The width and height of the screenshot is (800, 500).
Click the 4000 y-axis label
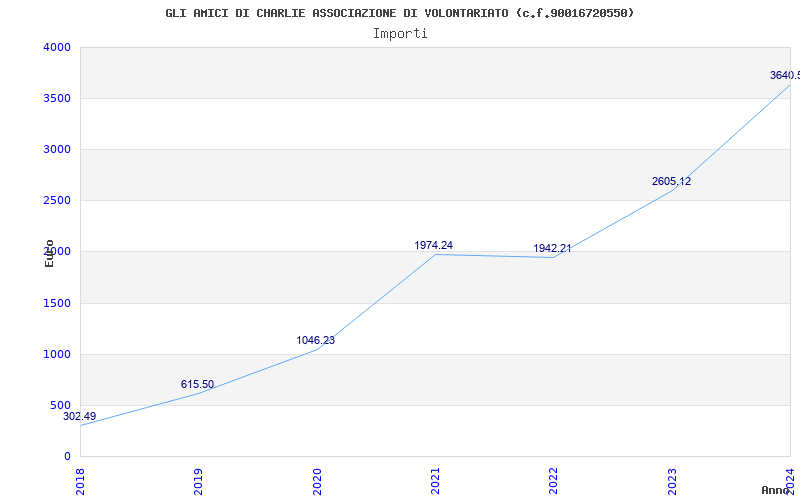click(57, 47)
